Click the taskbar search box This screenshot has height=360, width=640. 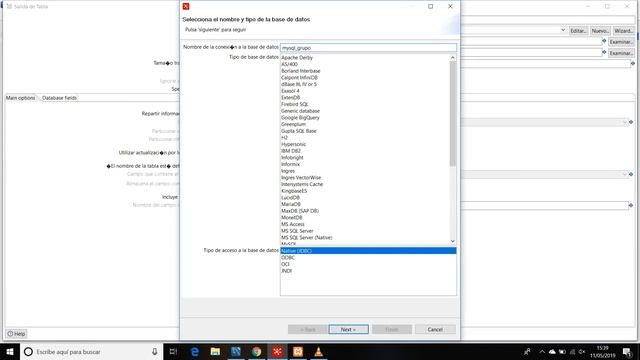[x=91, y=351]
